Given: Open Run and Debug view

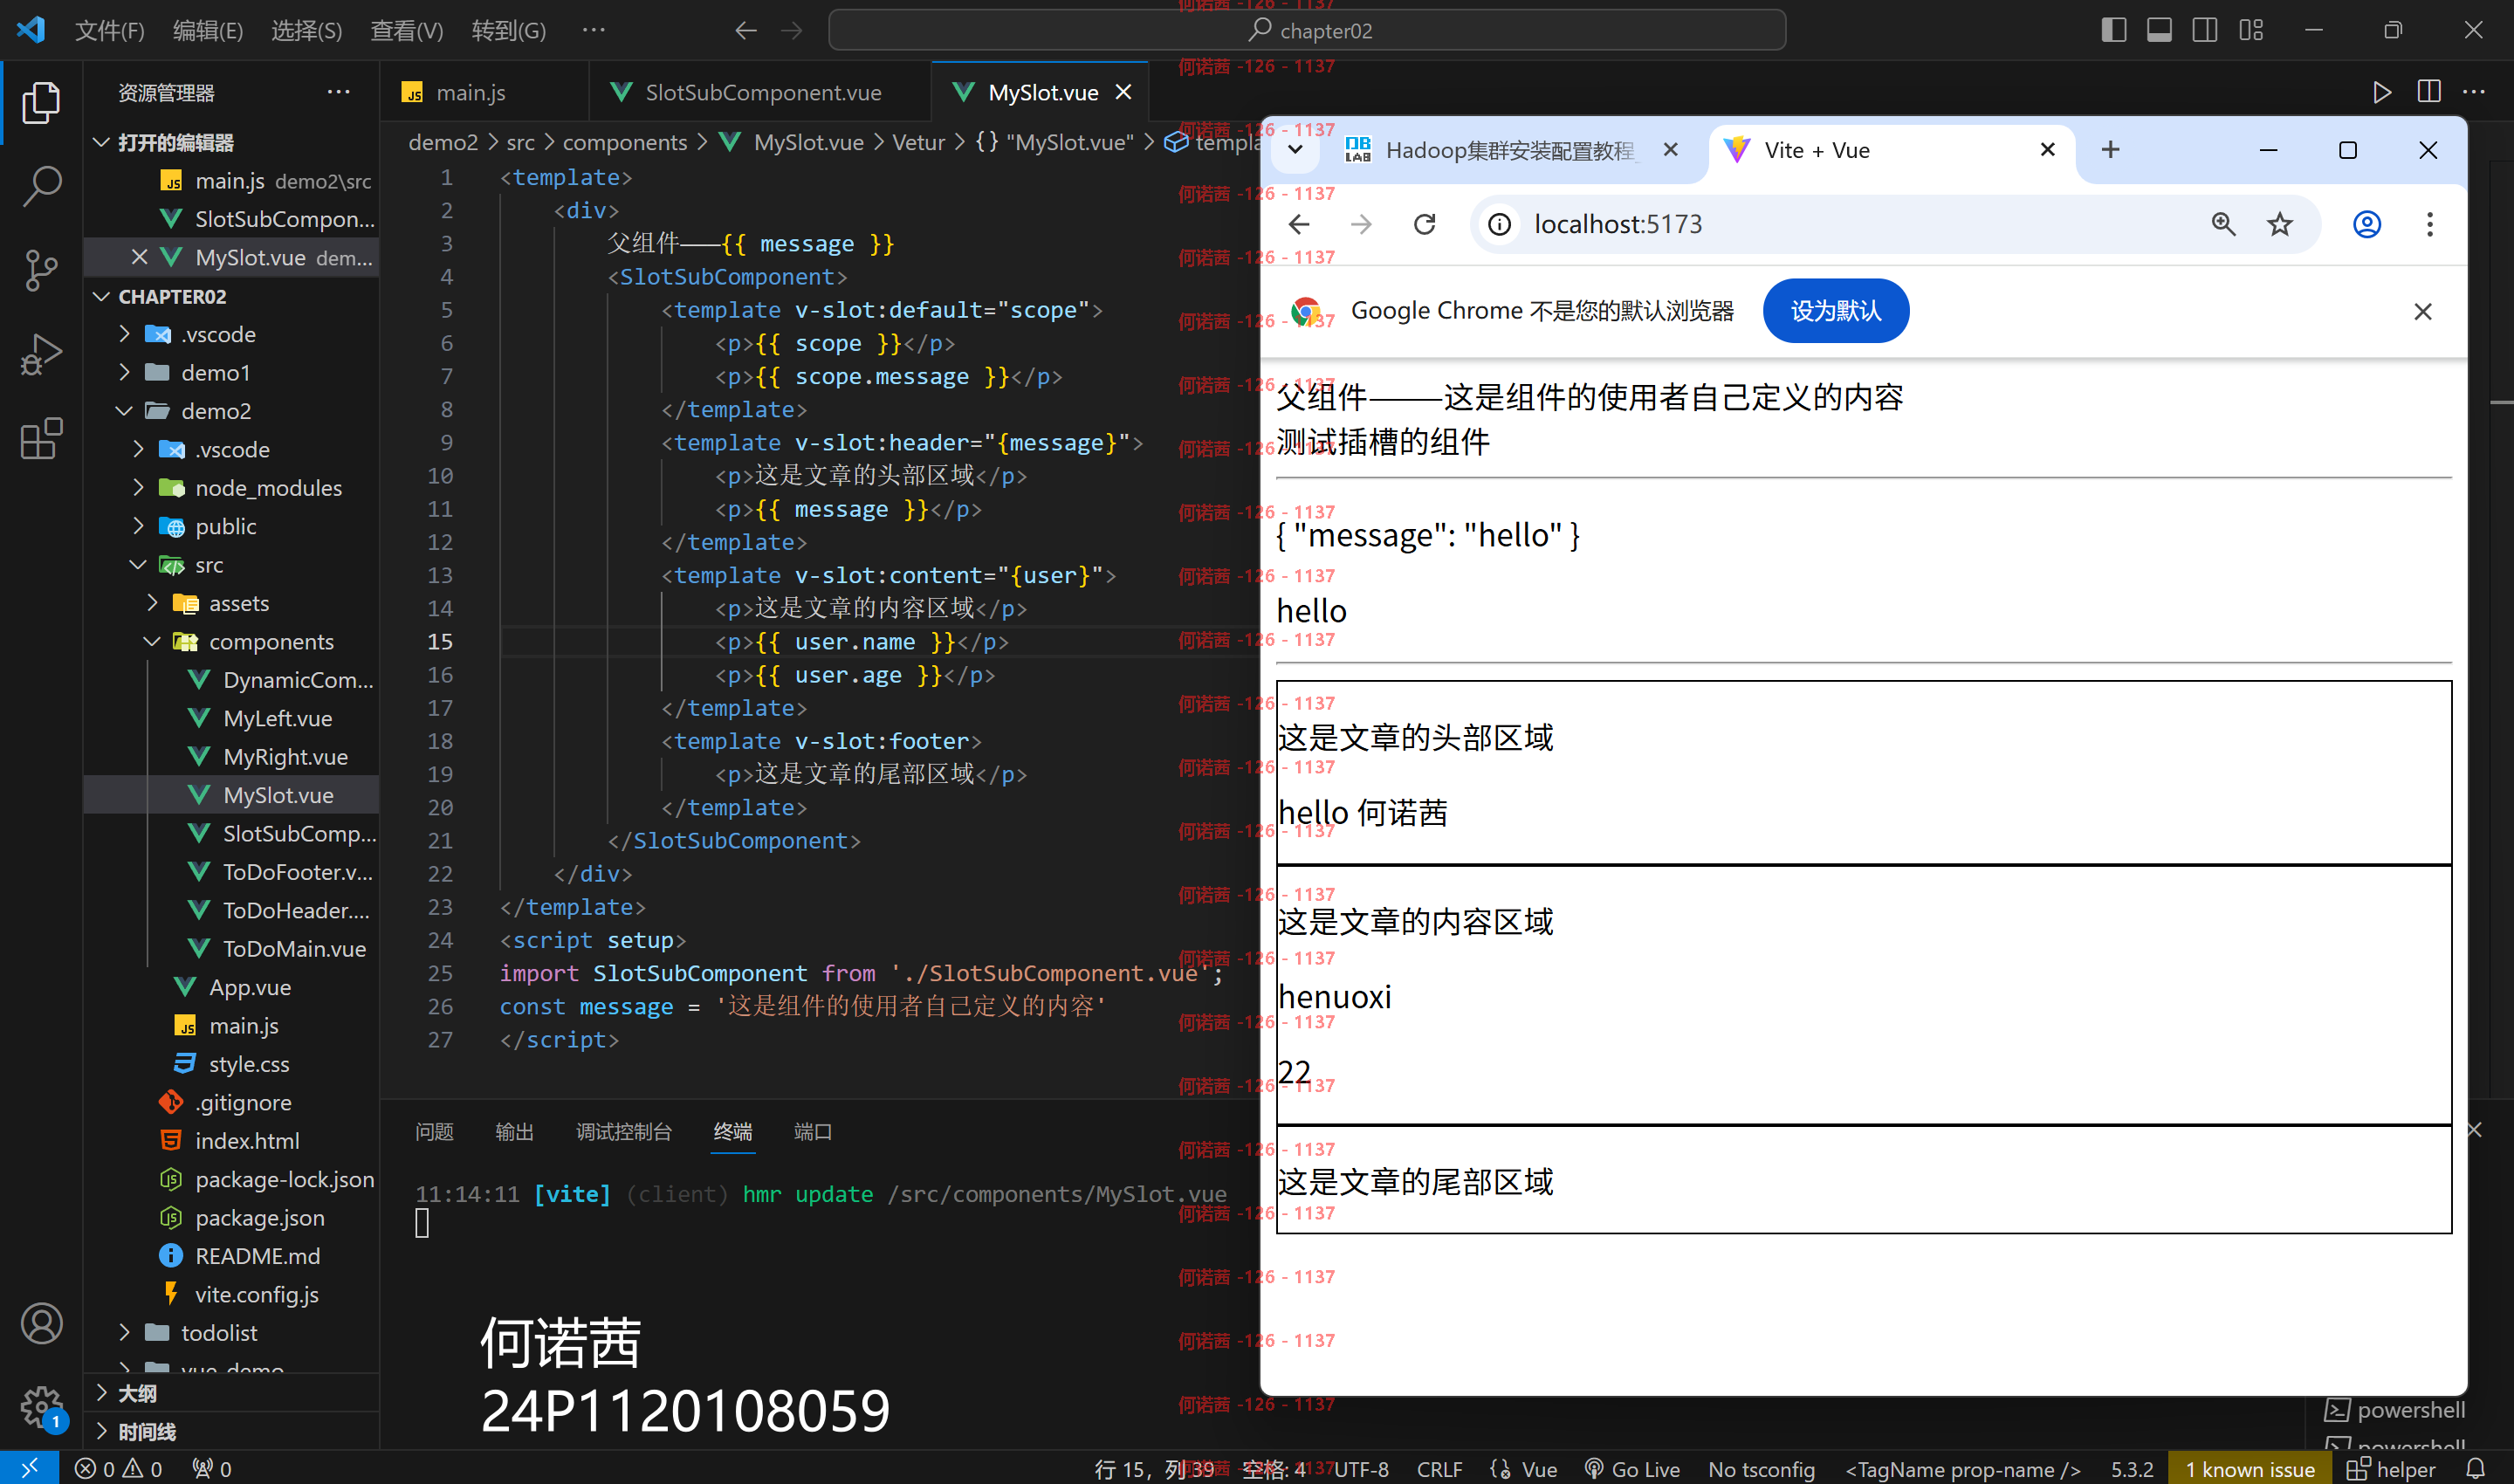Looking at the screenshot, I should coord(41,354).
